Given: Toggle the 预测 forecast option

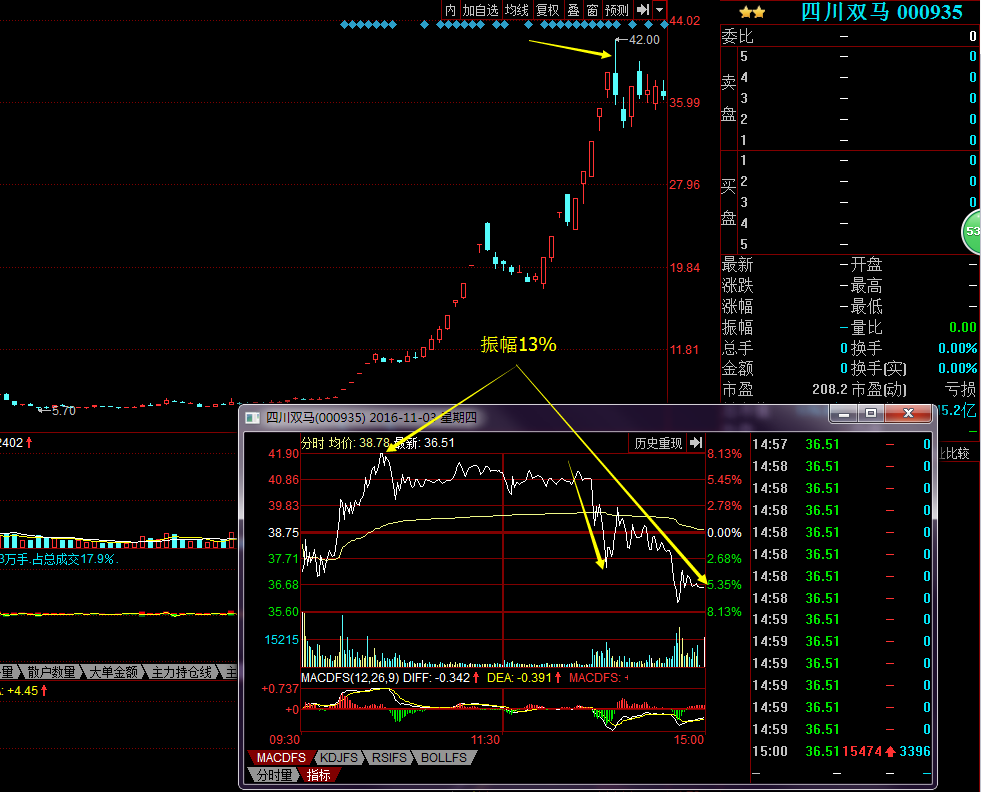Looking at the screenshot, I should (617, 10).
